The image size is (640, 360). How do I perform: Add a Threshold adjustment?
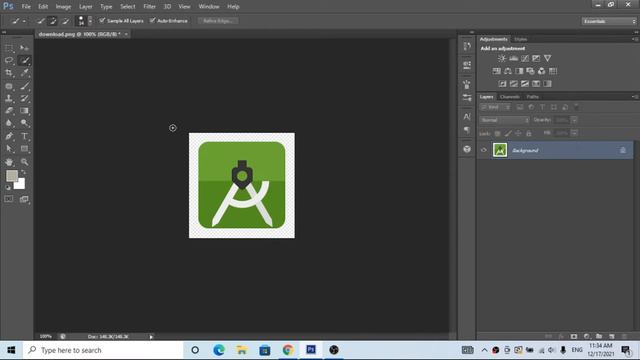click(x=525, y=84)
